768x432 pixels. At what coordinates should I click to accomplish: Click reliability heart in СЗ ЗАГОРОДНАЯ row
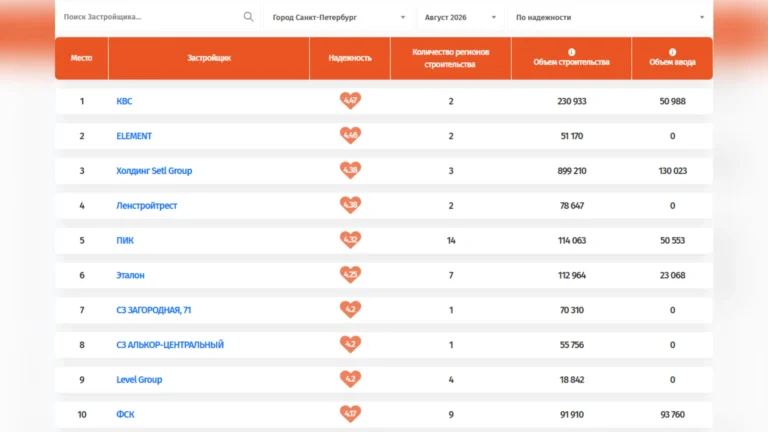click(350, 310)
